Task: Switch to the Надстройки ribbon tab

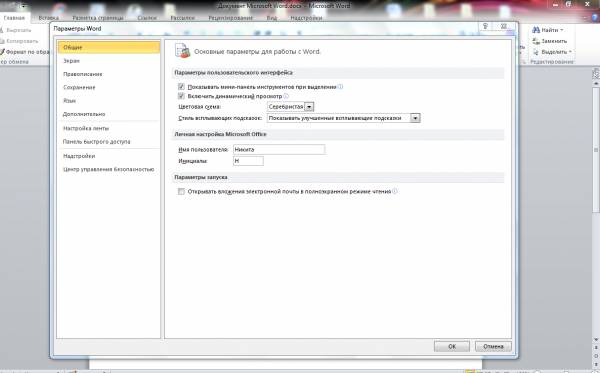Action: 306,18
